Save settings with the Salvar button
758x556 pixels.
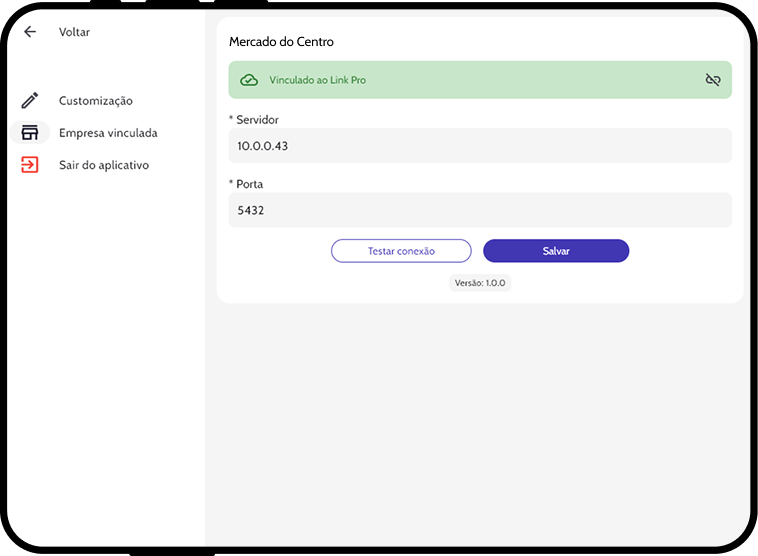click(x=556, y=251)
